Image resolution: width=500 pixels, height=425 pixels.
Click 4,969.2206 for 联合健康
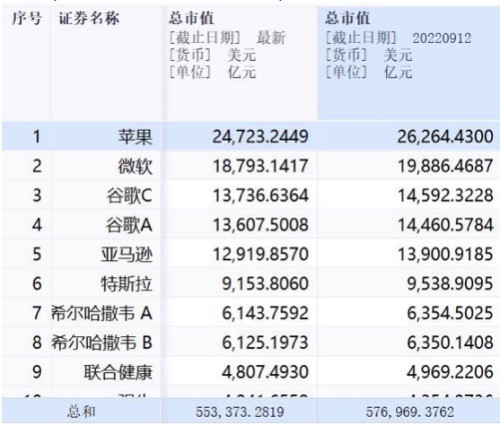pos(450,372)
